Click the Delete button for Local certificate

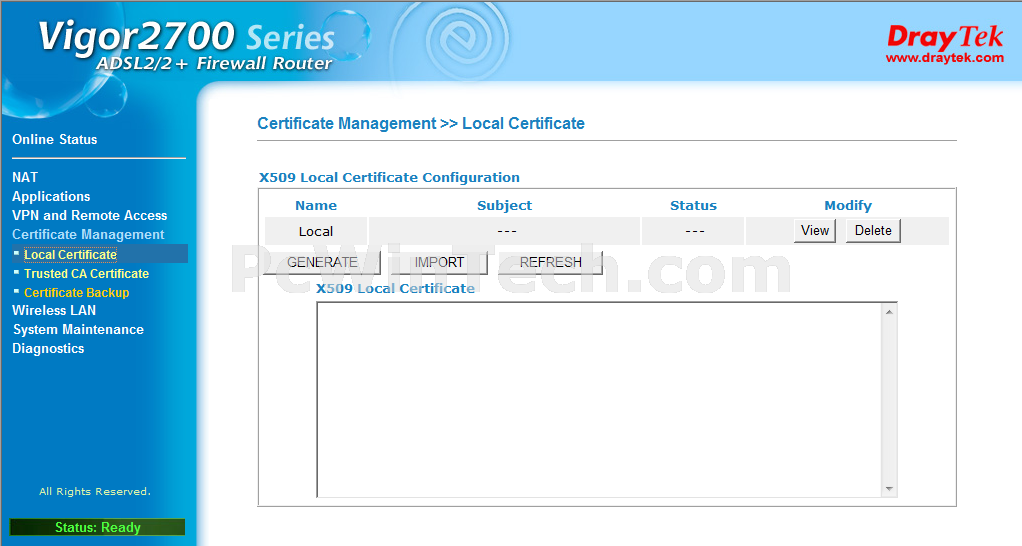pos(873,231)
